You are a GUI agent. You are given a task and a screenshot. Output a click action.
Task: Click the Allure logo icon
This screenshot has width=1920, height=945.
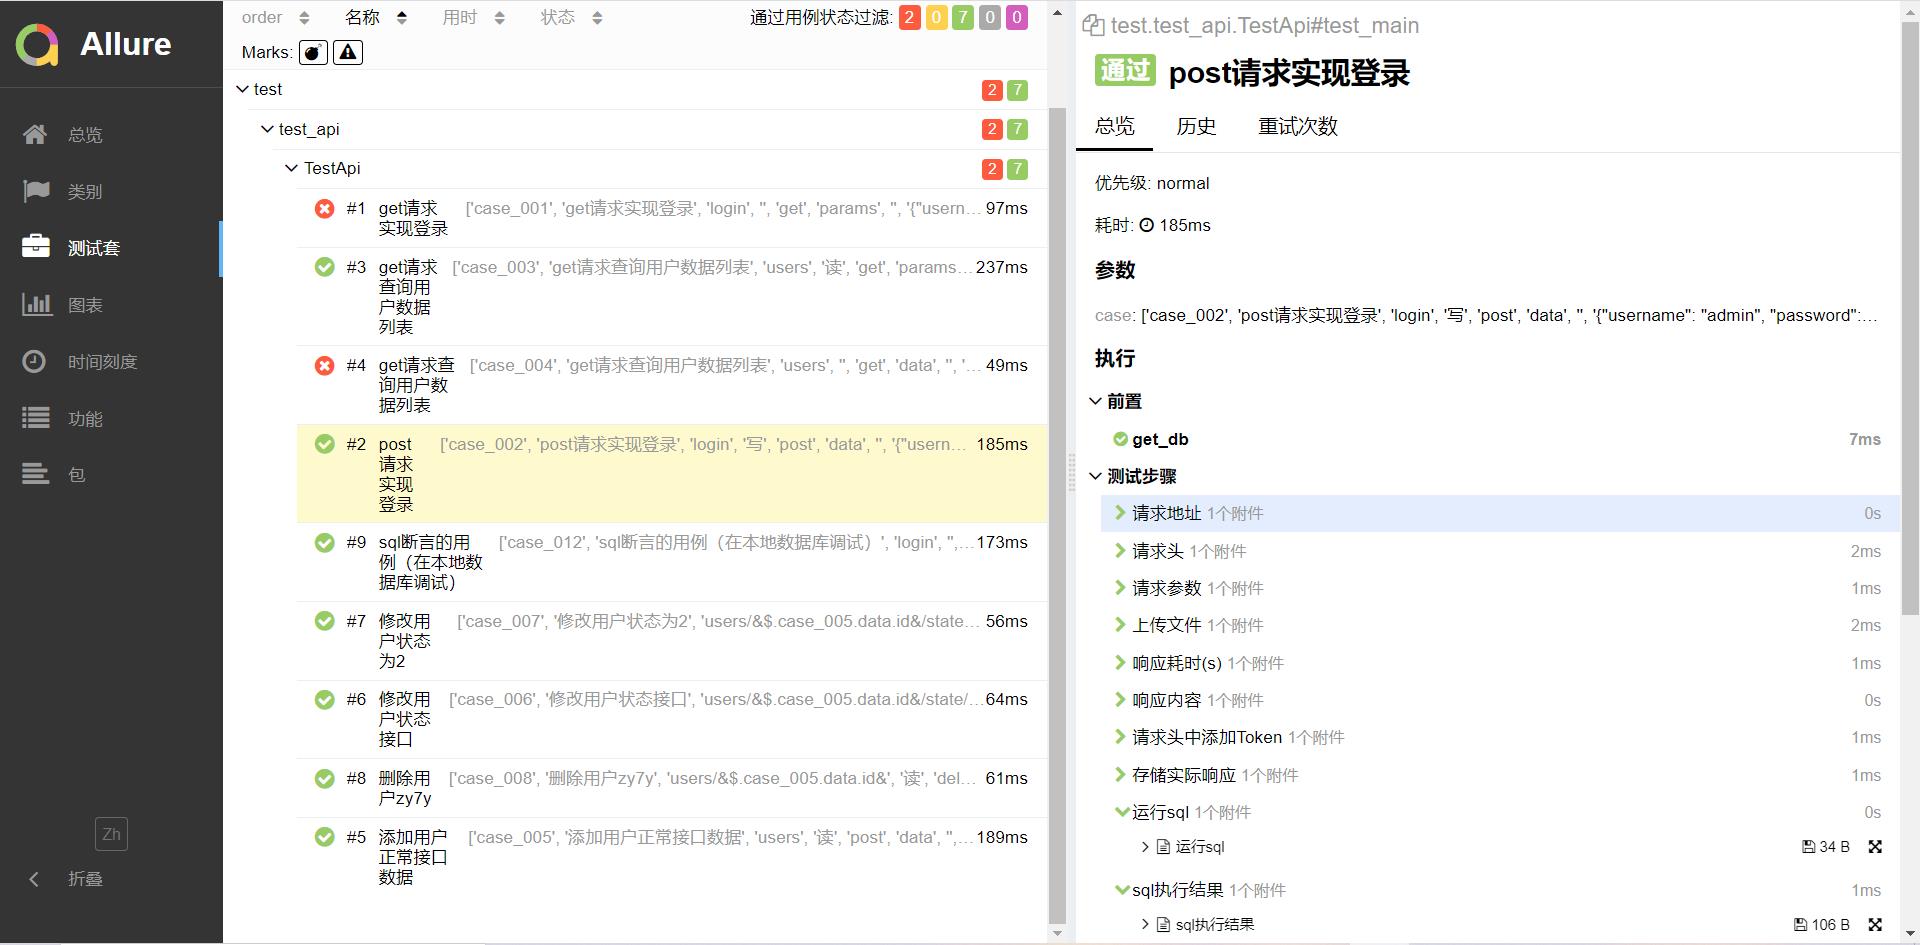click(37, 45)
